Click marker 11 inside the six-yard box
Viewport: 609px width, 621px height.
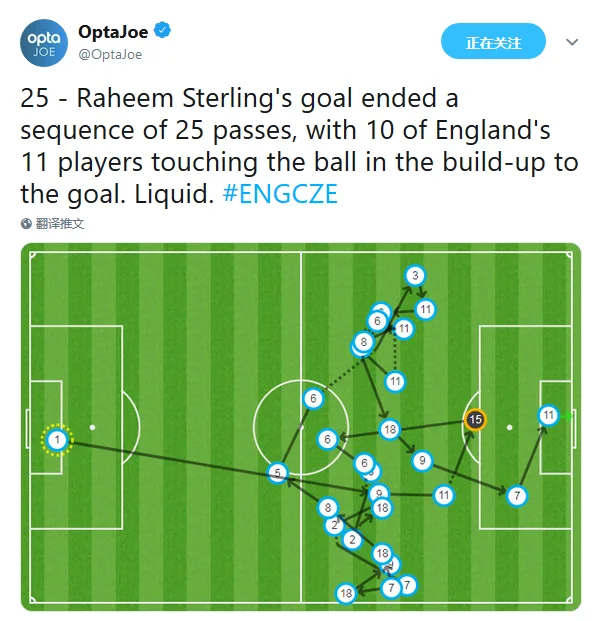pyautogui.click(x=548, y=415)
